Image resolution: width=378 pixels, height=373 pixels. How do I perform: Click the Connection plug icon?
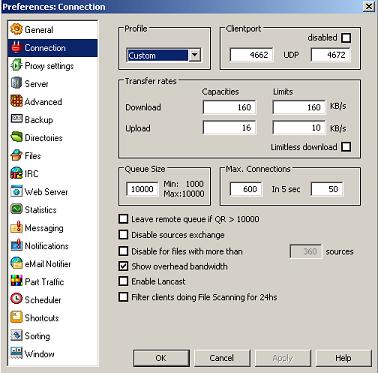pos(16,48)
